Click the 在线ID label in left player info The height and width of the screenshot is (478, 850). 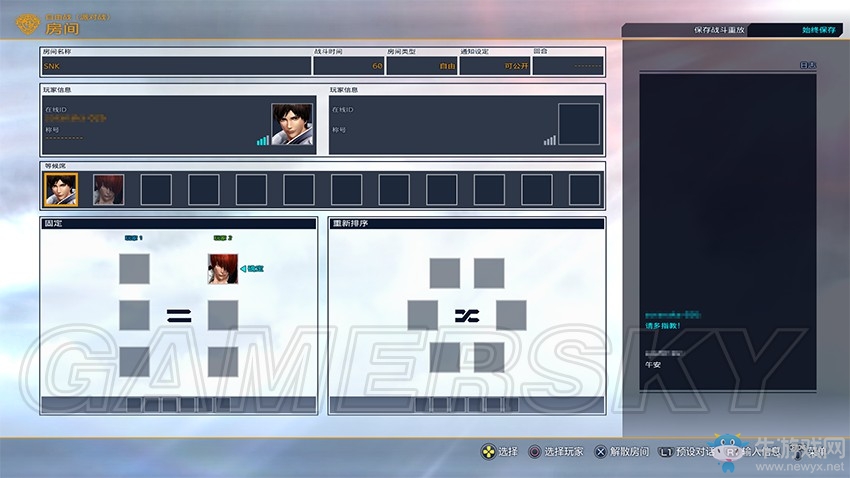(x=56, y=109)
